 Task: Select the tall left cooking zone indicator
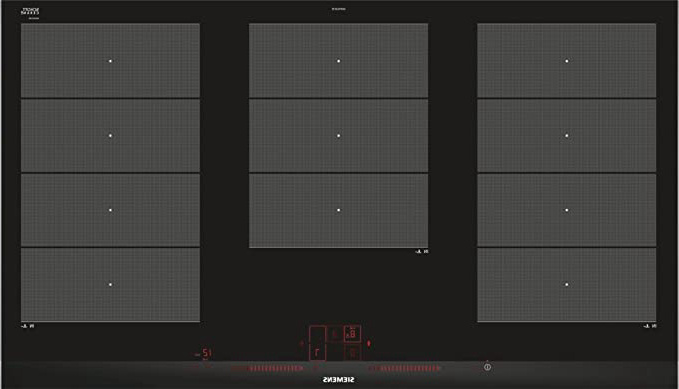pyautogui.click(x=317, y=343)
